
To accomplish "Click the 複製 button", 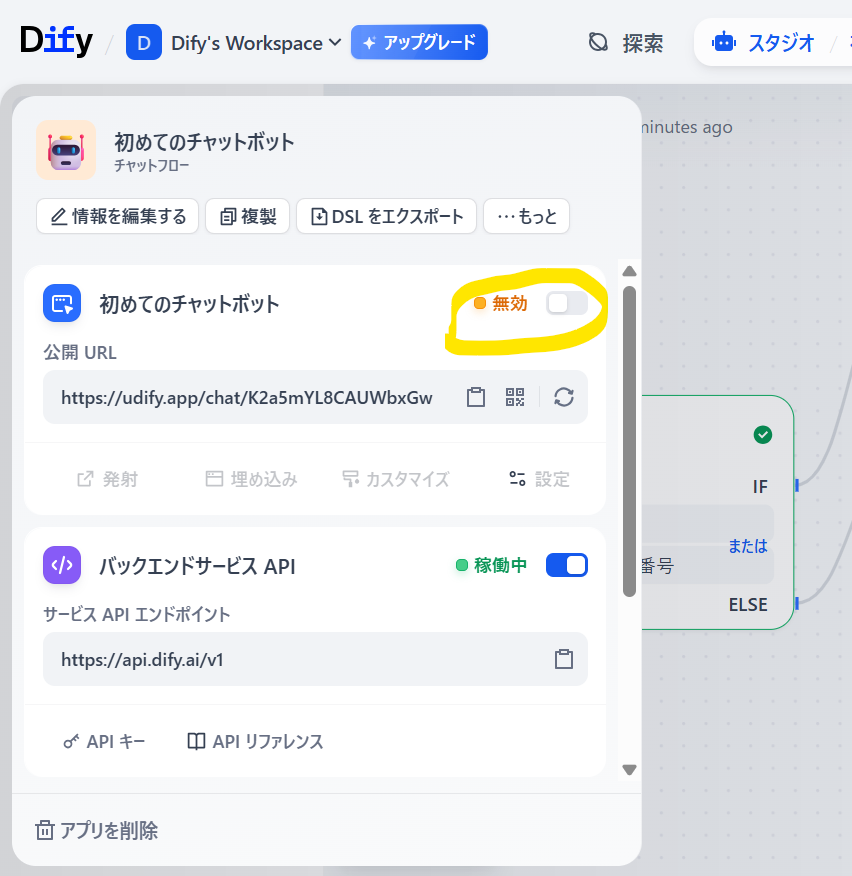I will coord(247,216).
